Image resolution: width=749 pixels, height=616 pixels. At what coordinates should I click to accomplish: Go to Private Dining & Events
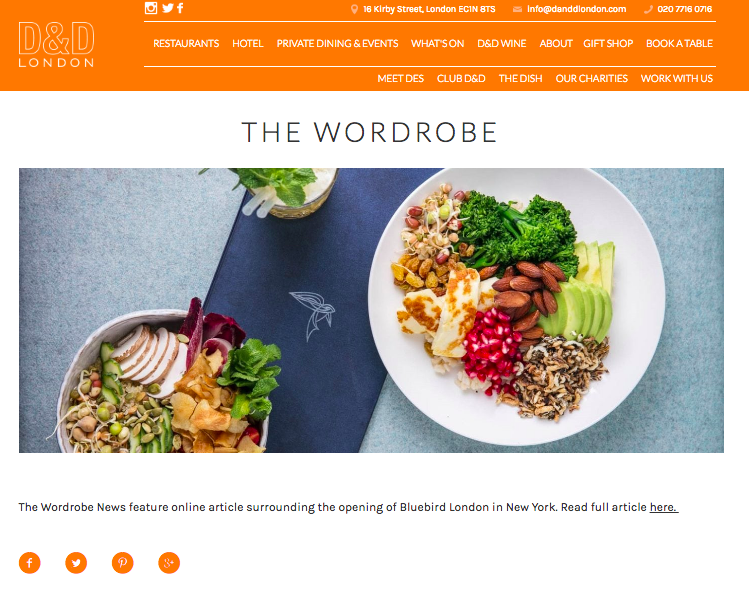337,43
